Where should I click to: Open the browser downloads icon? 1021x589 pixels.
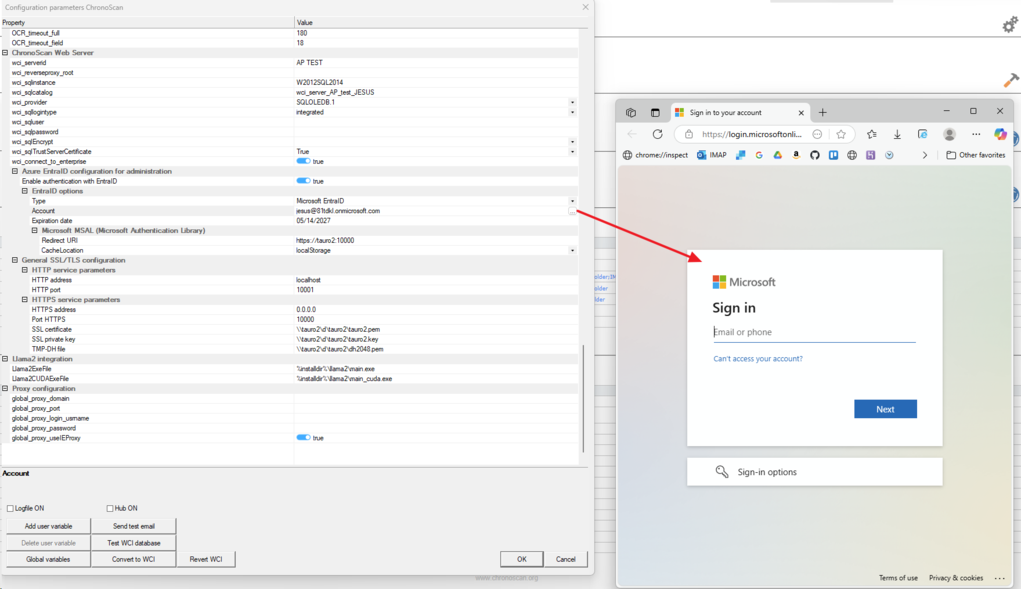point(897,134)
